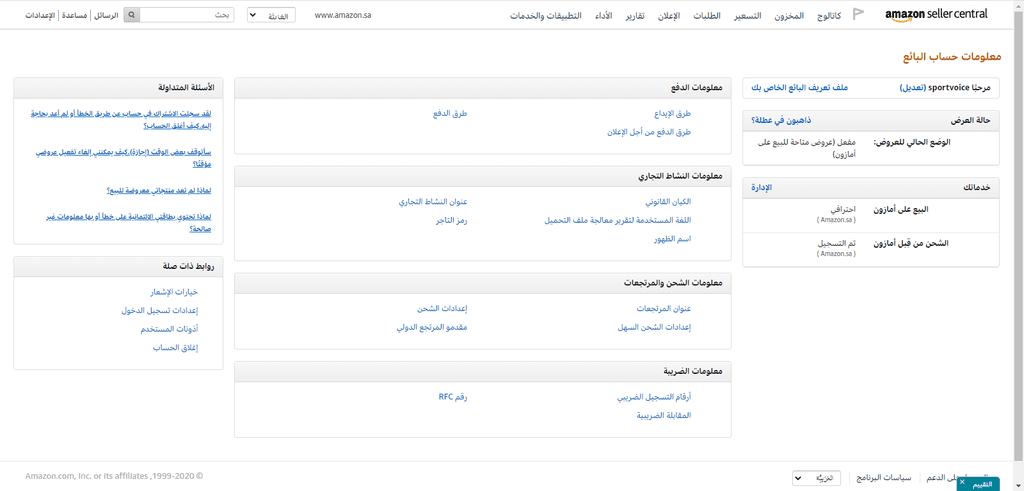
Task: Open the footer language dropdown (العربية)
Action: [817, 479]
